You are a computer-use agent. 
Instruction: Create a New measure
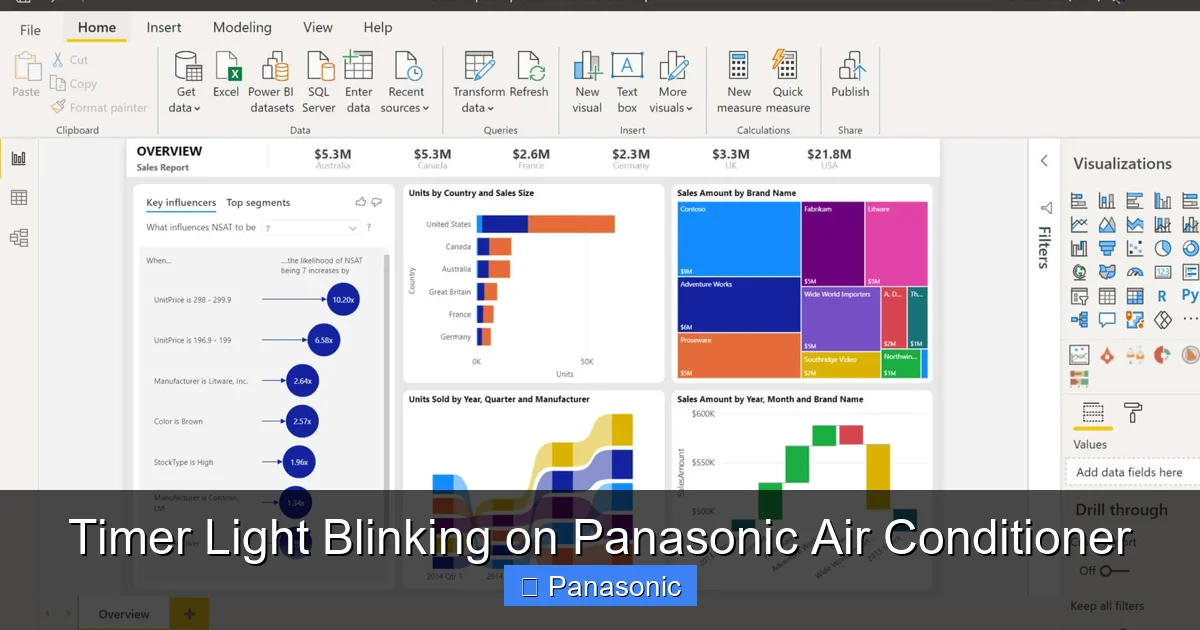pyautogui.click(x=739, y=82)
